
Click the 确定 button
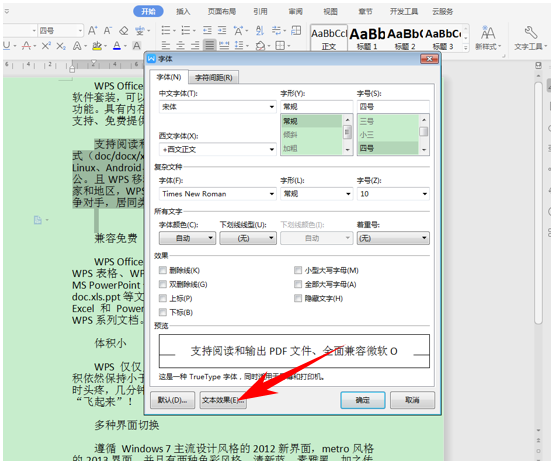tap(363, 400)
